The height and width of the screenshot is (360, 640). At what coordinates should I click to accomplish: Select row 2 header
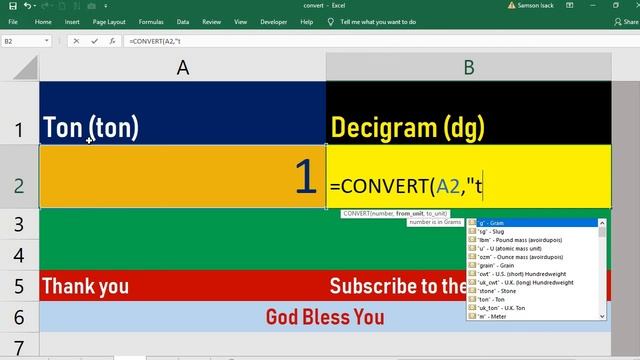tap(19, 176)
